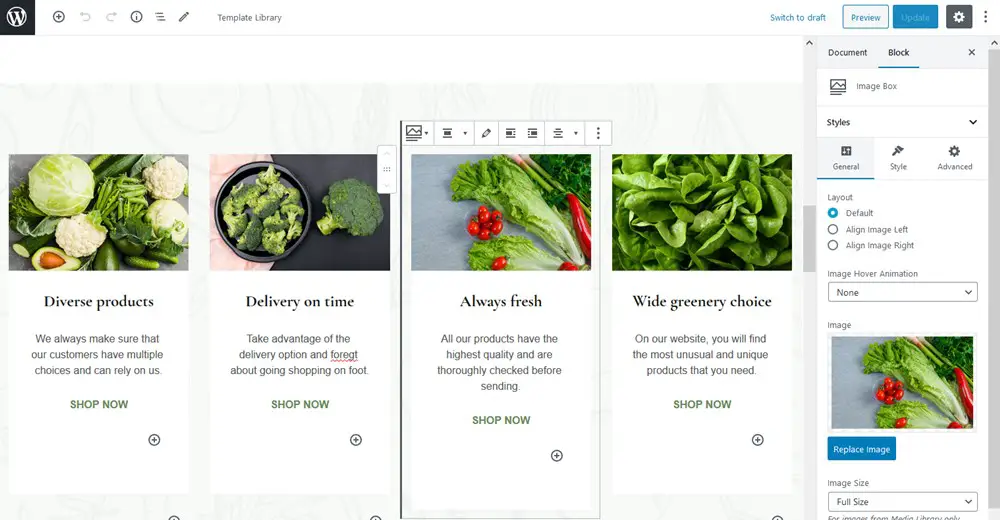This screenshot has width=1000, height=520.
Task: Click SHOP NOW under Always fresh
Action: pyautogui.click(x=501, y=420)
